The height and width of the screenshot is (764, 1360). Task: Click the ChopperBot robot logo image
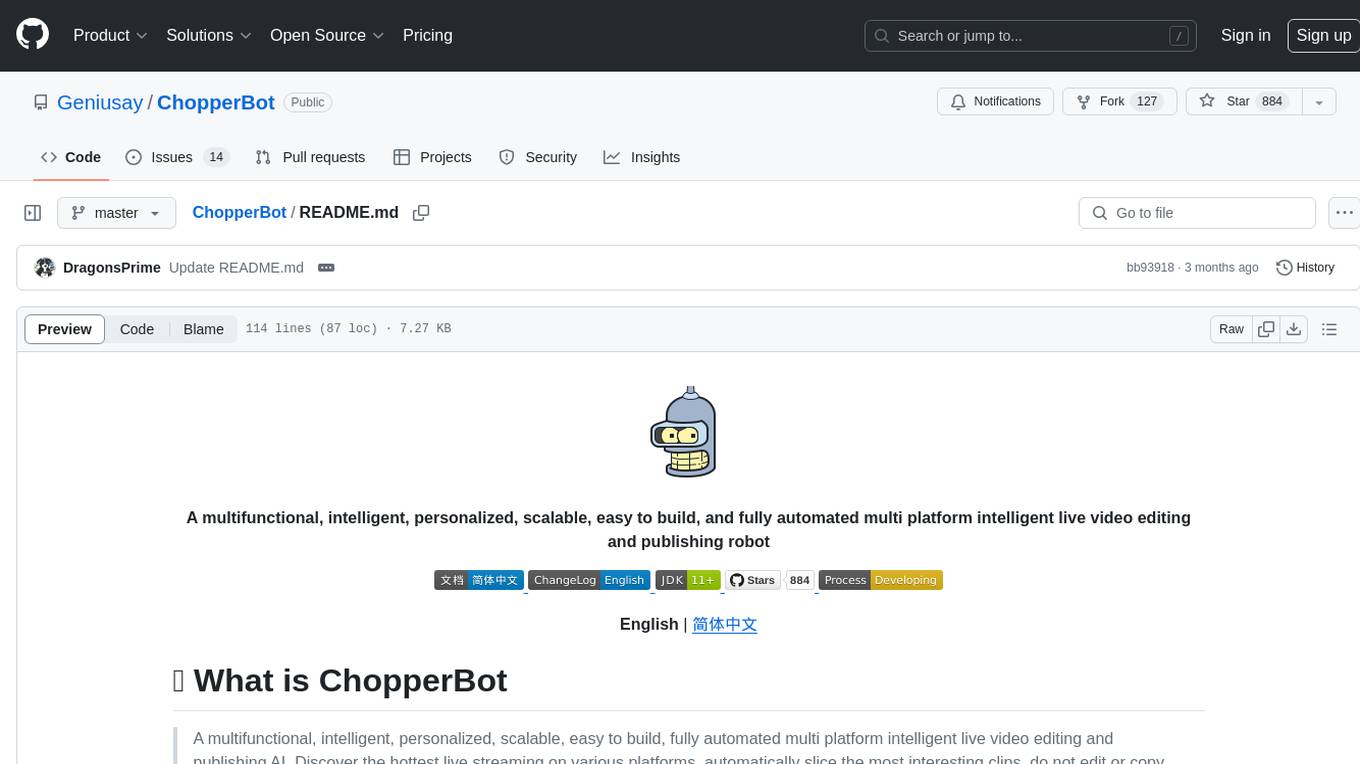pos(683,432)
